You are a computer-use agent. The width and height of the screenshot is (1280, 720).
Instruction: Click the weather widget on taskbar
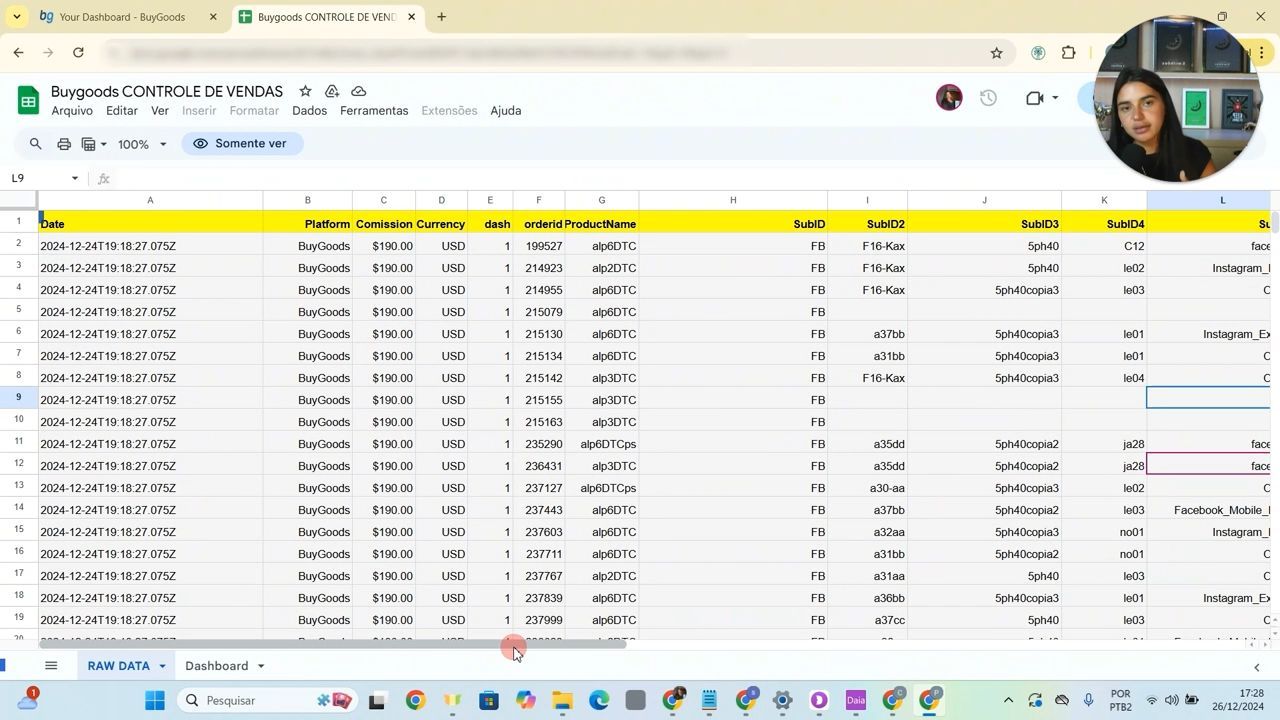pos(28,699)
